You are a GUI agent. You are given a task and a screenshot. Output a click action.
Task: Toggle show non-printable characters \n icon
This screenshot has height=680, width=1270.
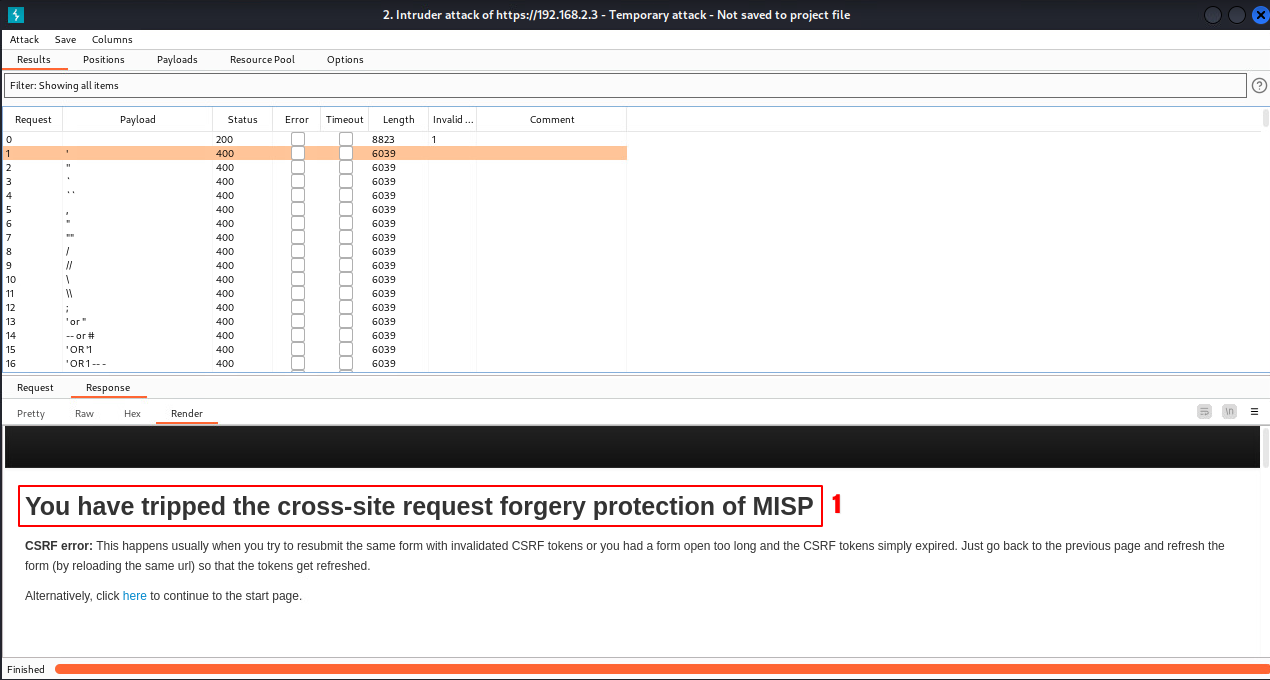[x=1229, y=412]
